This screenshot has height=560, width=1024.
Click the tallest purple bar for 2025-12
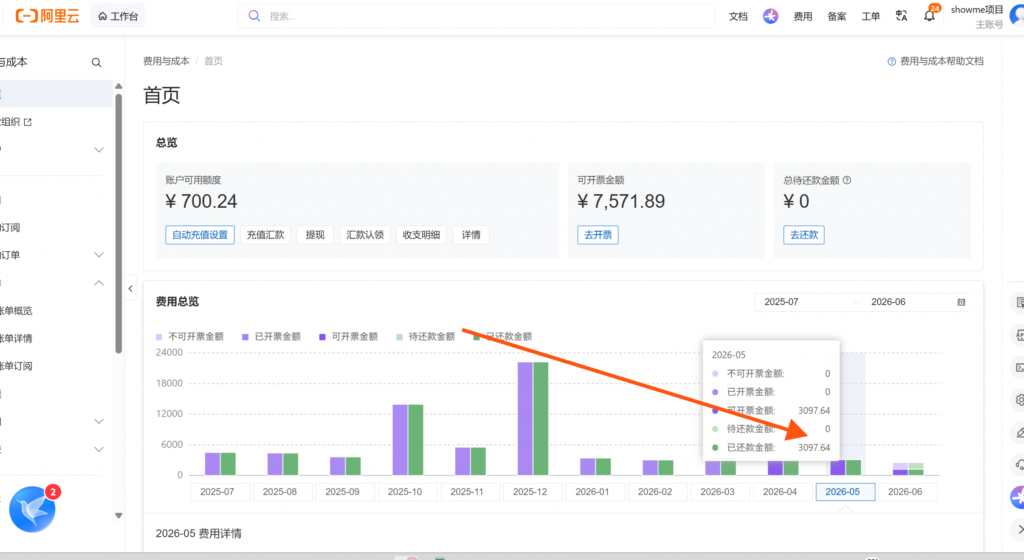pyautogui.click(x=525, y=418)
